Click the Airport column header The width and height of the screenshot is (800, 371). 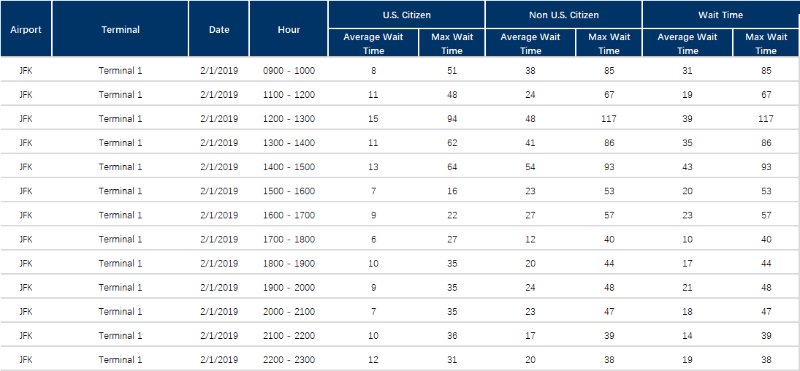tap(26, 29)
